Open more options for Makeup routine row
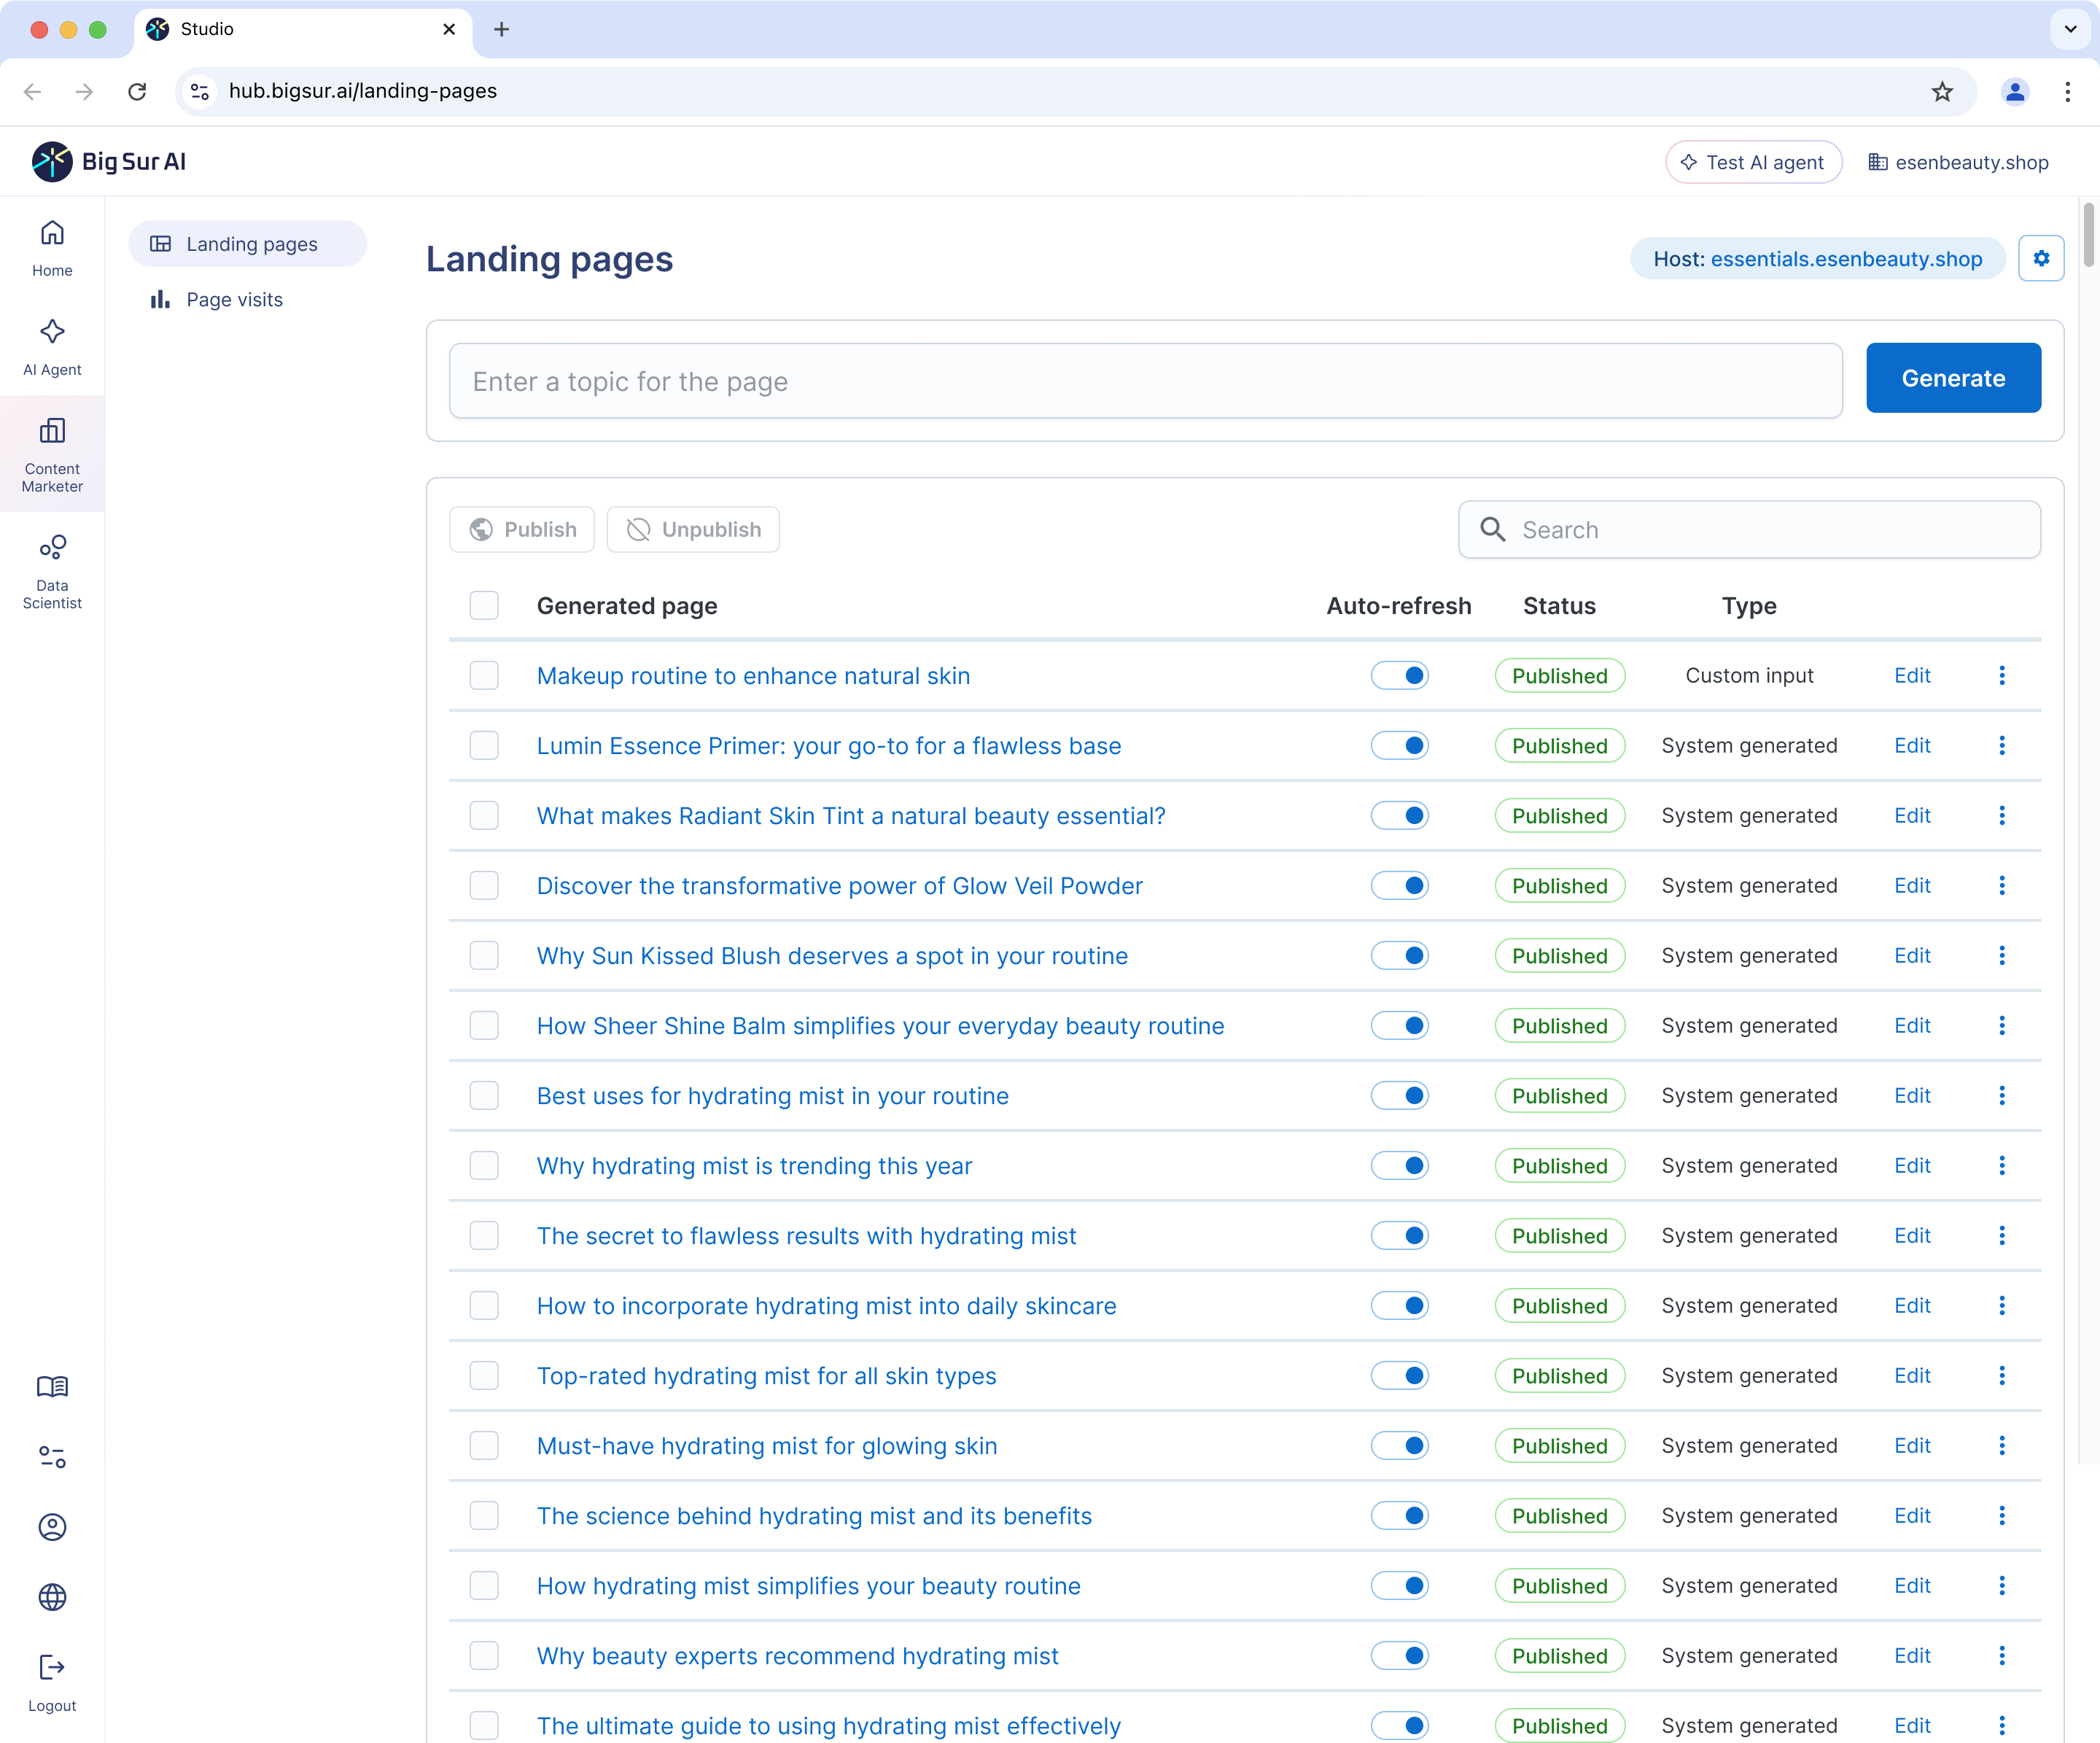This screenshot has width=2100, height=1743. click(2001, 676)
